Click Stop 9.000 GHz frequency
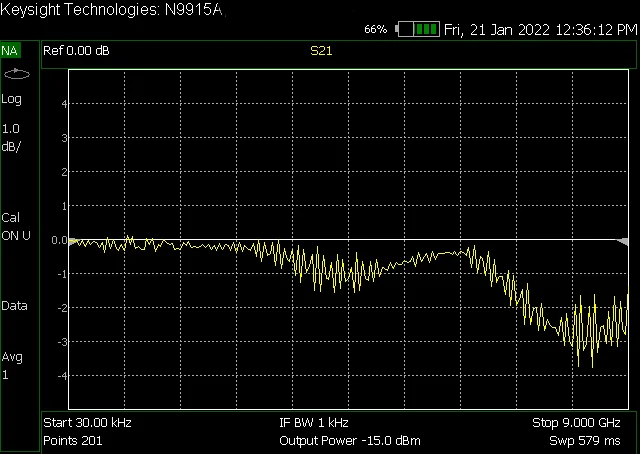The height and width of the screenshot is (454, 640). (576, 423)
